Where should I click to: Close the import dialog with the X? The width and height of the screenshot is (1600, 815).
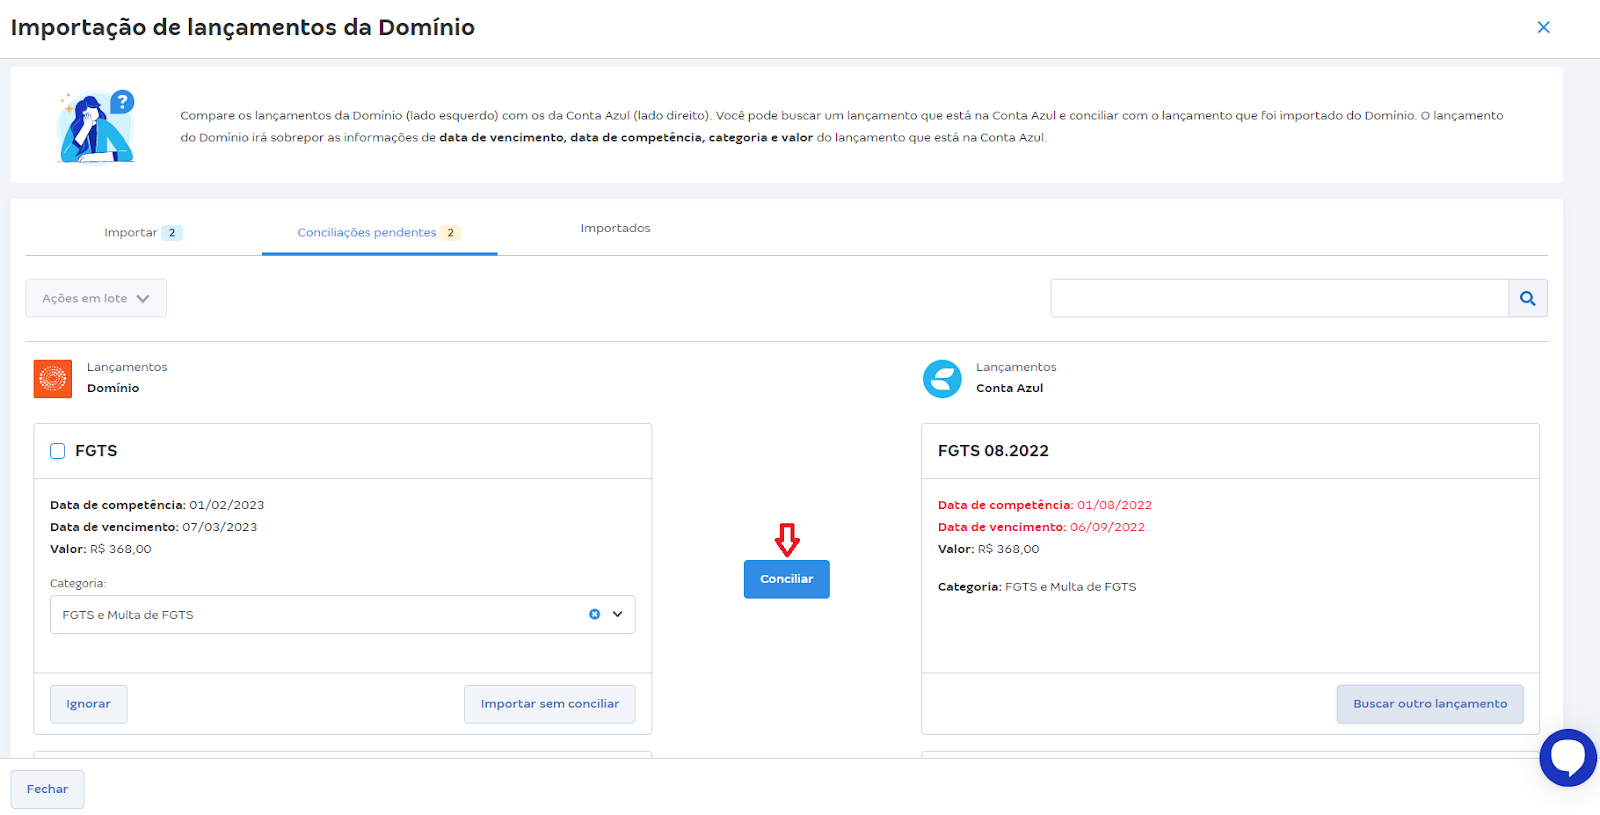point(1543,27)
